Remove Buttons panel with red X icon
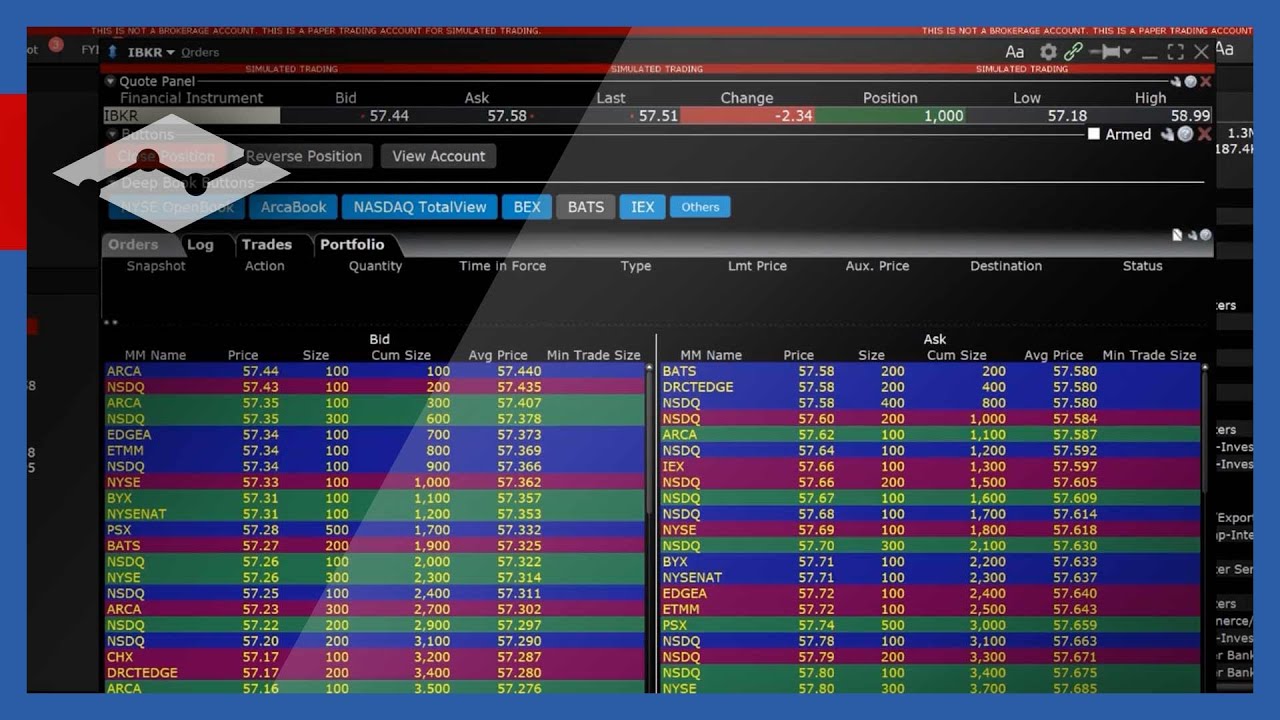The width and height of the screenshot is (1280, 720). (x=1204, y=134)
